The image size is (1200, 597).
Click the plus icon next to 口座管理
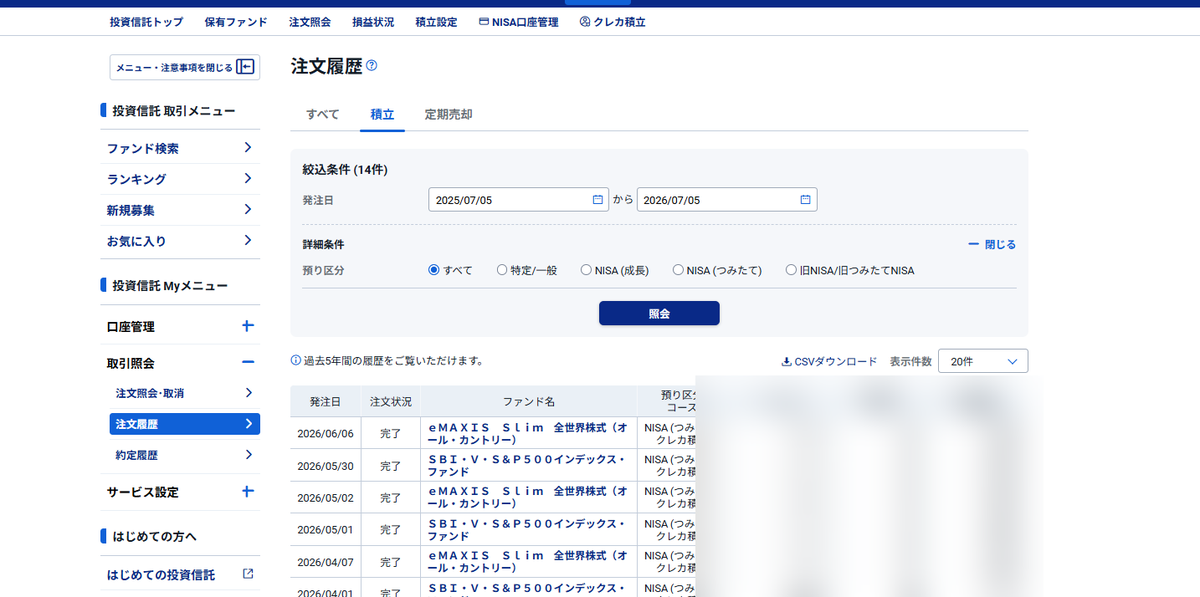click(248, 326)
